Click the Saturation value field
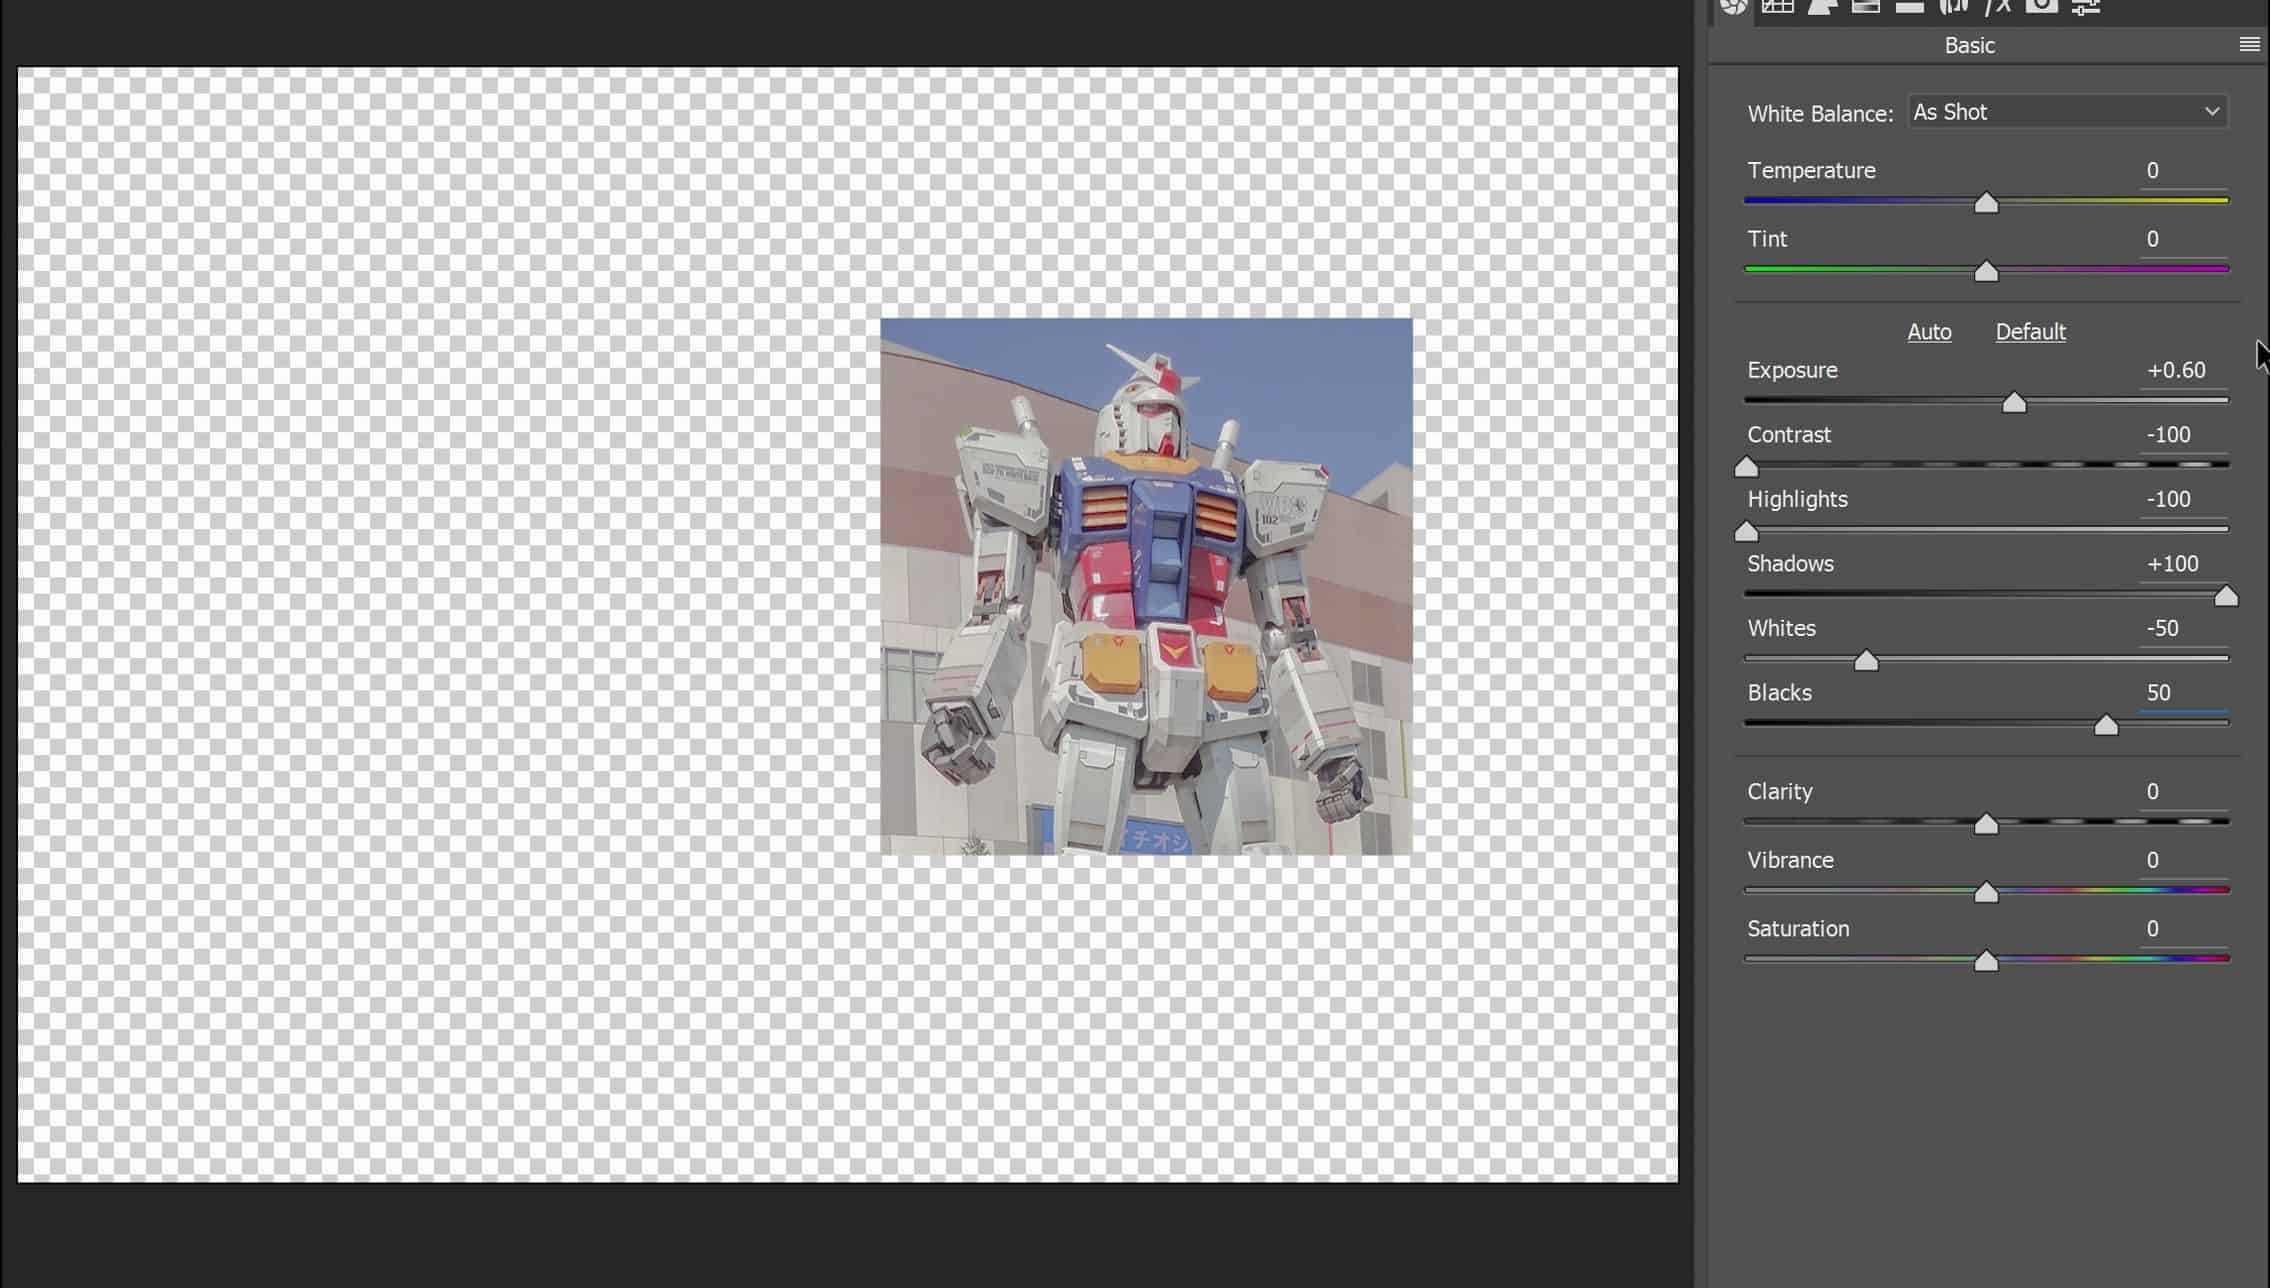This screenshot has width=2270, height=1288. 2183,929
